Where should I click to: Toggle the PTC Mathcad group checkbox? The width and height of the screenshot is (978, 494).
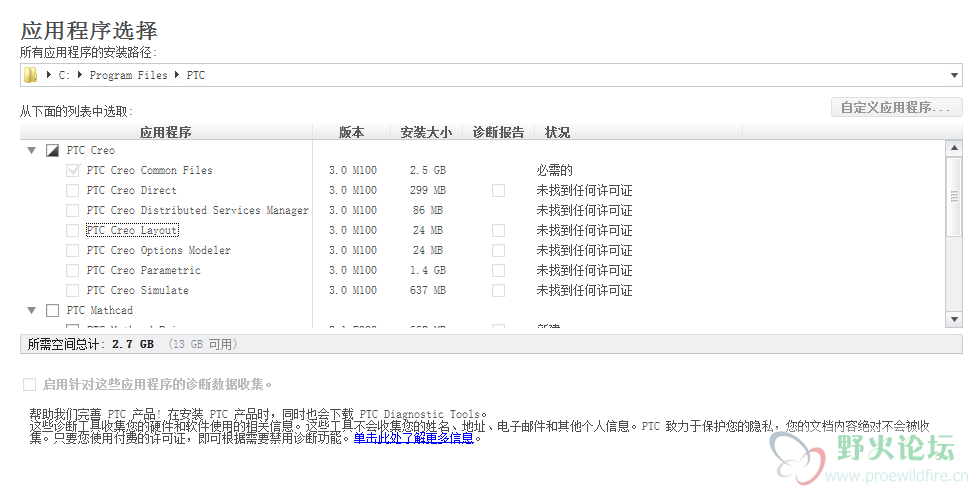tap(53, 310)
